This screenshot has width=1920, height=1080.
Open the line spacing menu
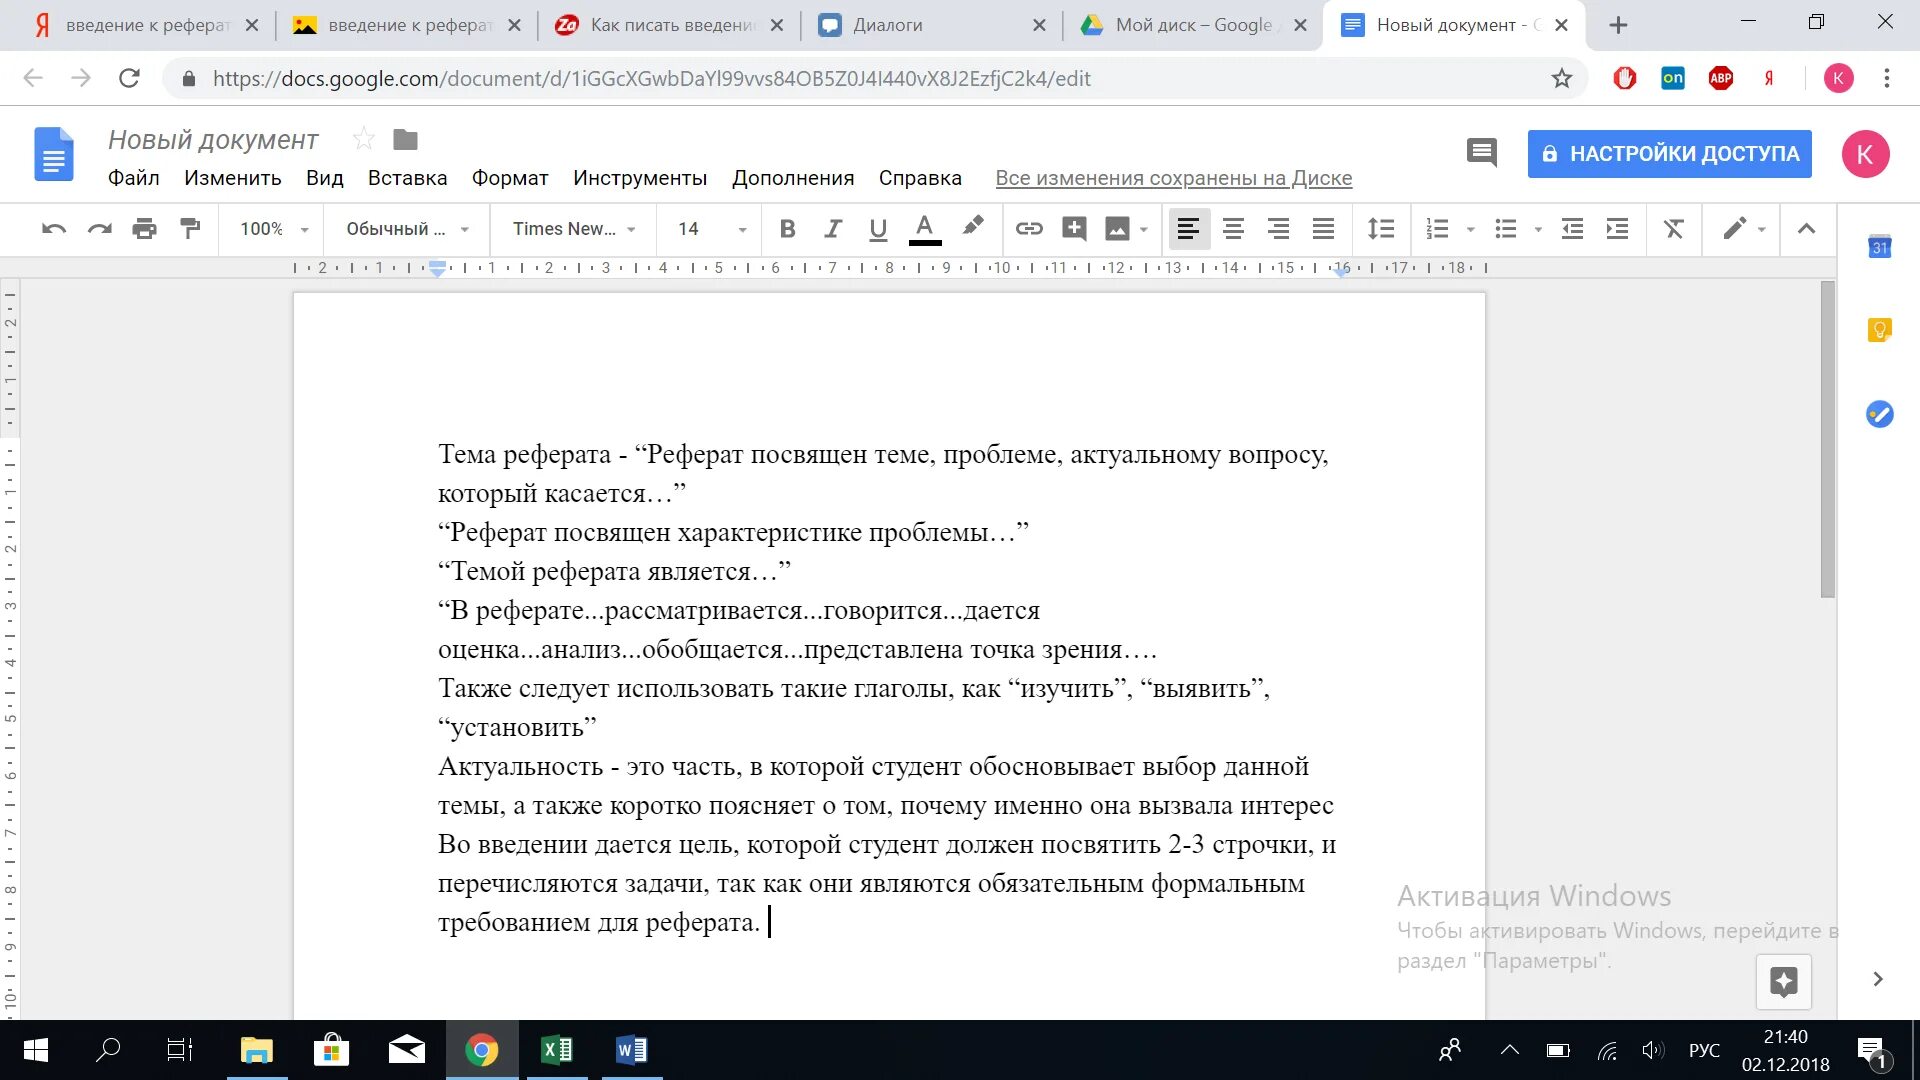(x=1381, y=229)
